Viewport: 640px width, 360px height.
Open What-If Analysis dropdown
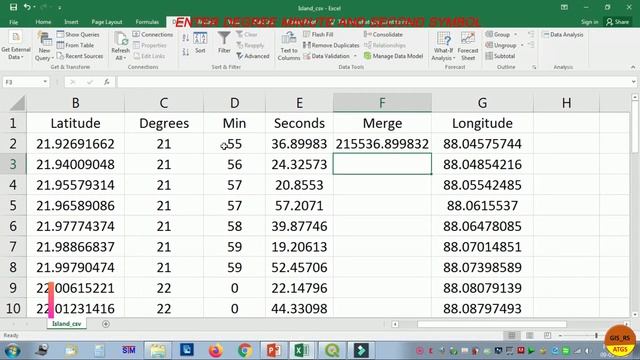pos(443,46)
